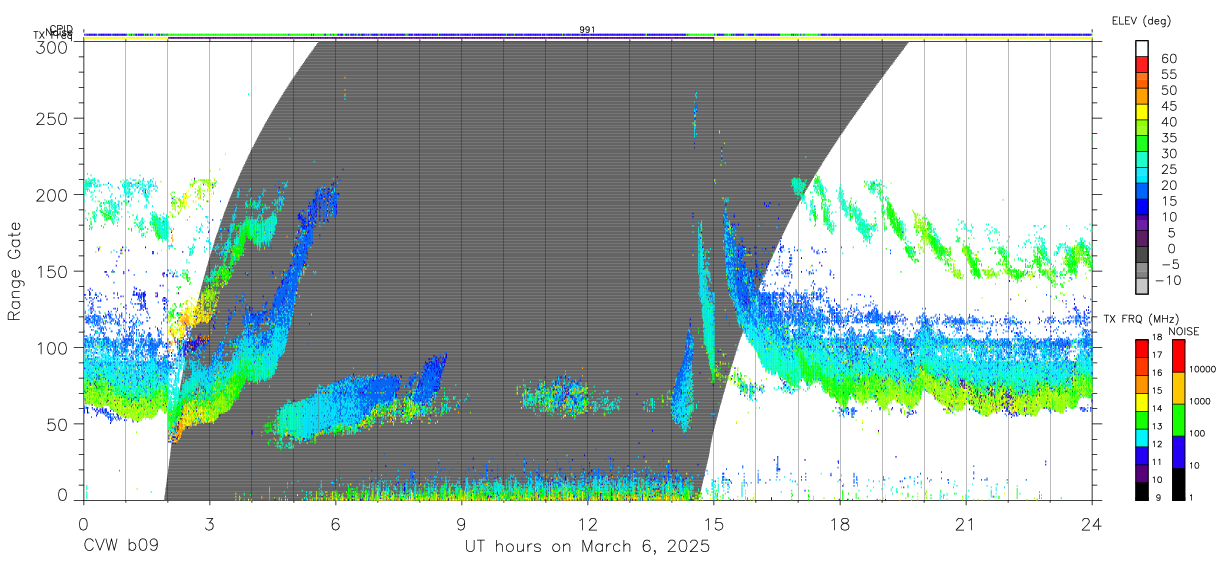
Task: Click the 45 label on ELEV colorbar
Action: point(1169,106)
